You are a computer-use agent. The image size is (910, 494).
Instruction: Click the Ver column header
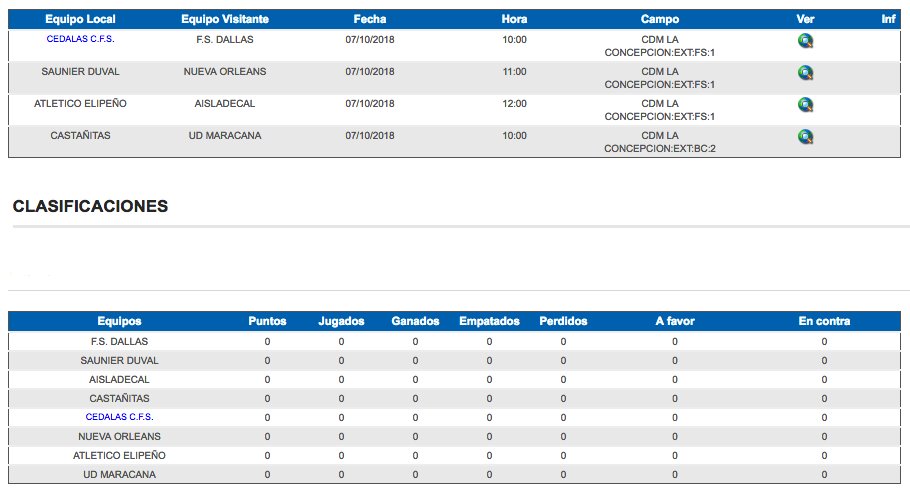click(805, 19)
